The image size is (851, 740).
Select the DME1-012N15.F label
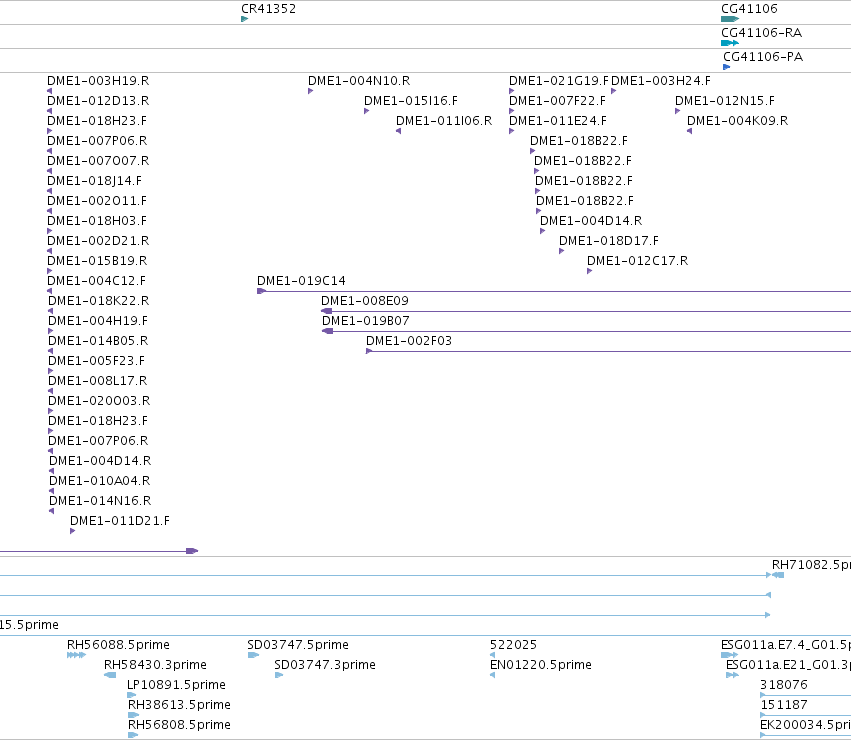pyautogui.click(x=725, y=101)
